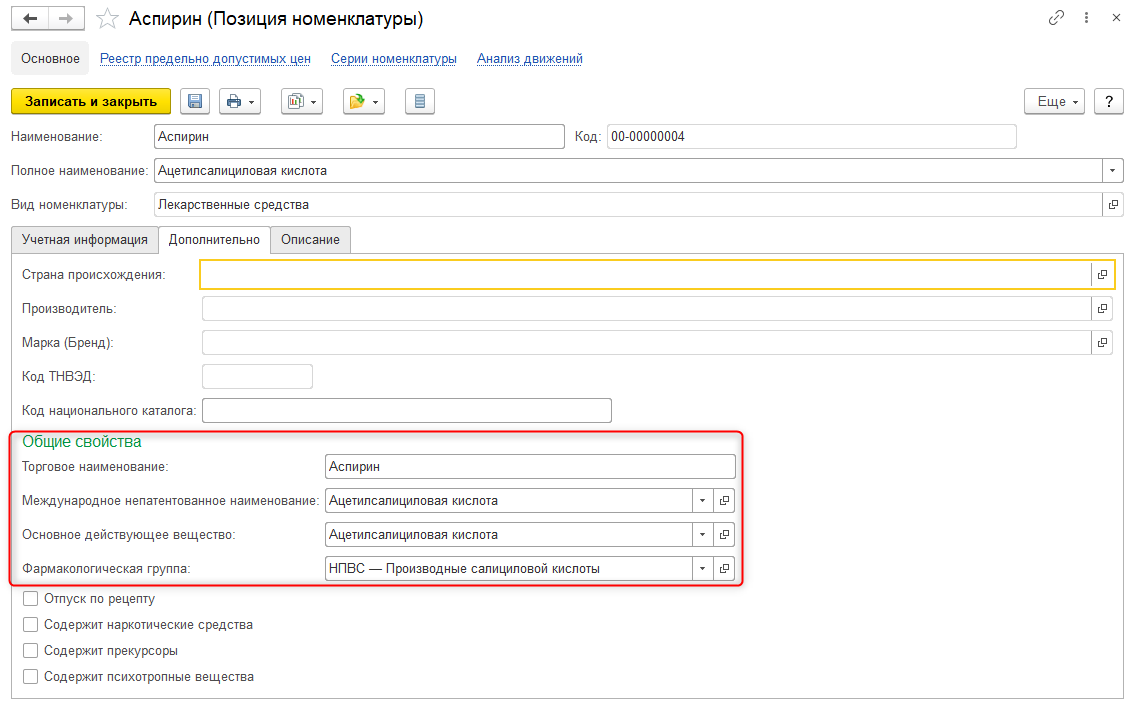The image size is (1136, 707).
Task: Click the Марка (Бренд) input field
Action: click(x=646, y=343)
